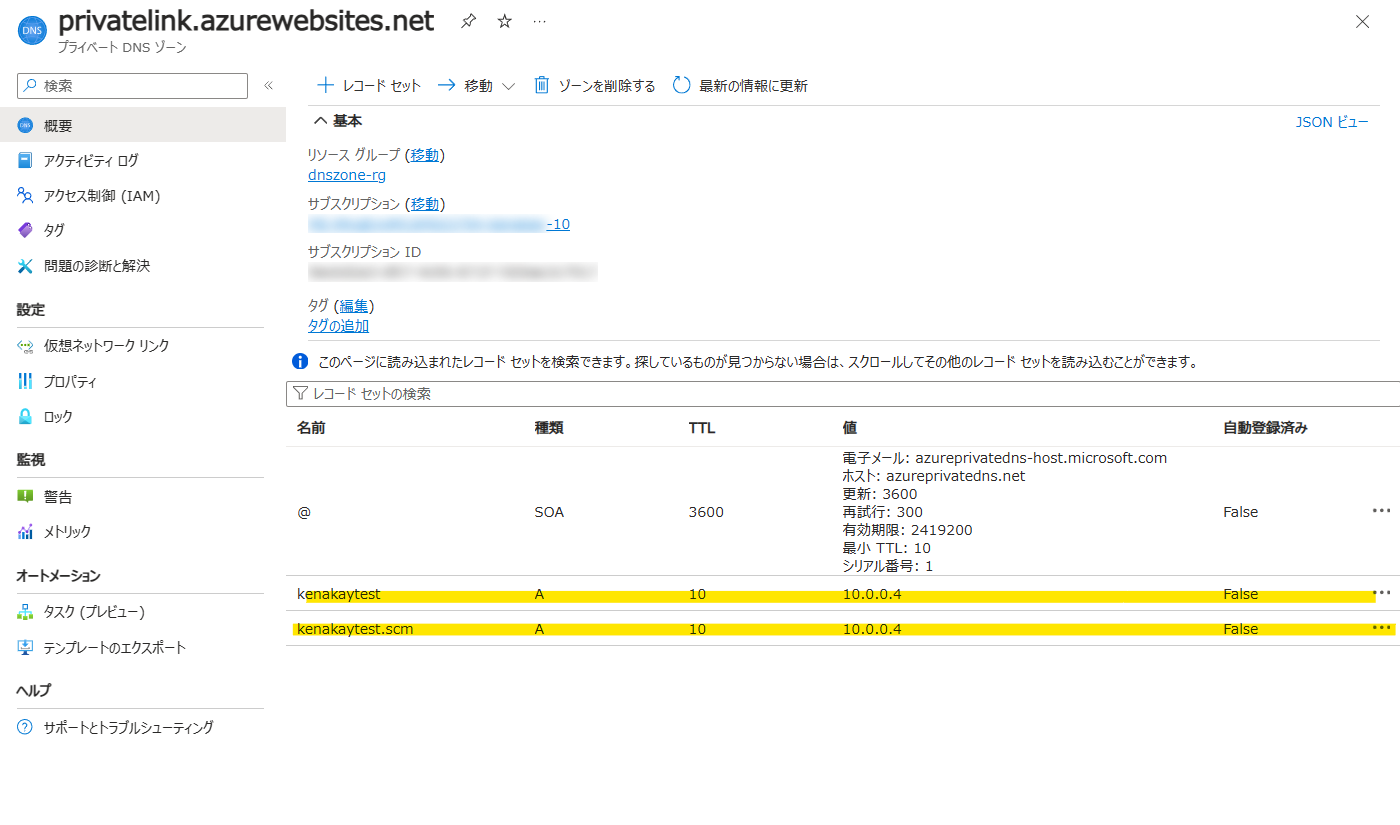Open the JSON ビュー link
Screen dimensions: 1400x825
1332,122
